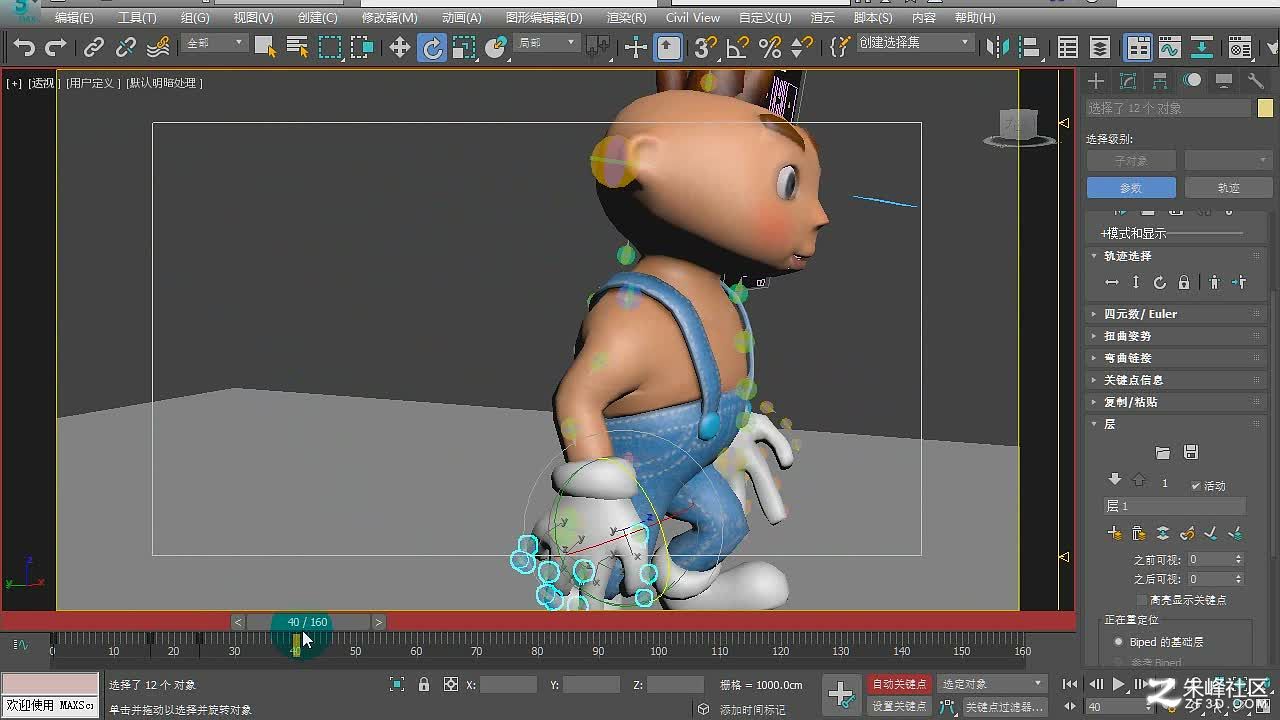1280x720 pixels.
Task: Open the Utilities wrench panel icon
Action: coord(1256,81)
